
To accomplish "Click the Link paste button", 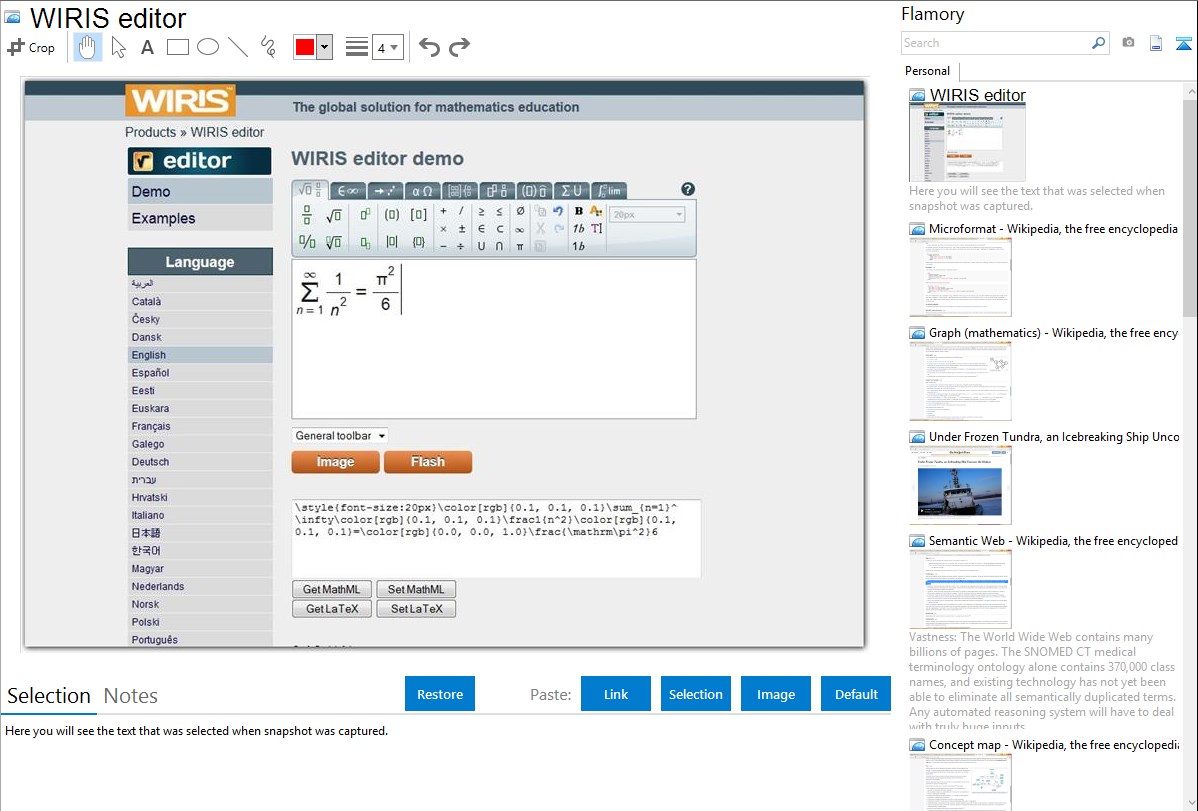I will pos(616,694).
